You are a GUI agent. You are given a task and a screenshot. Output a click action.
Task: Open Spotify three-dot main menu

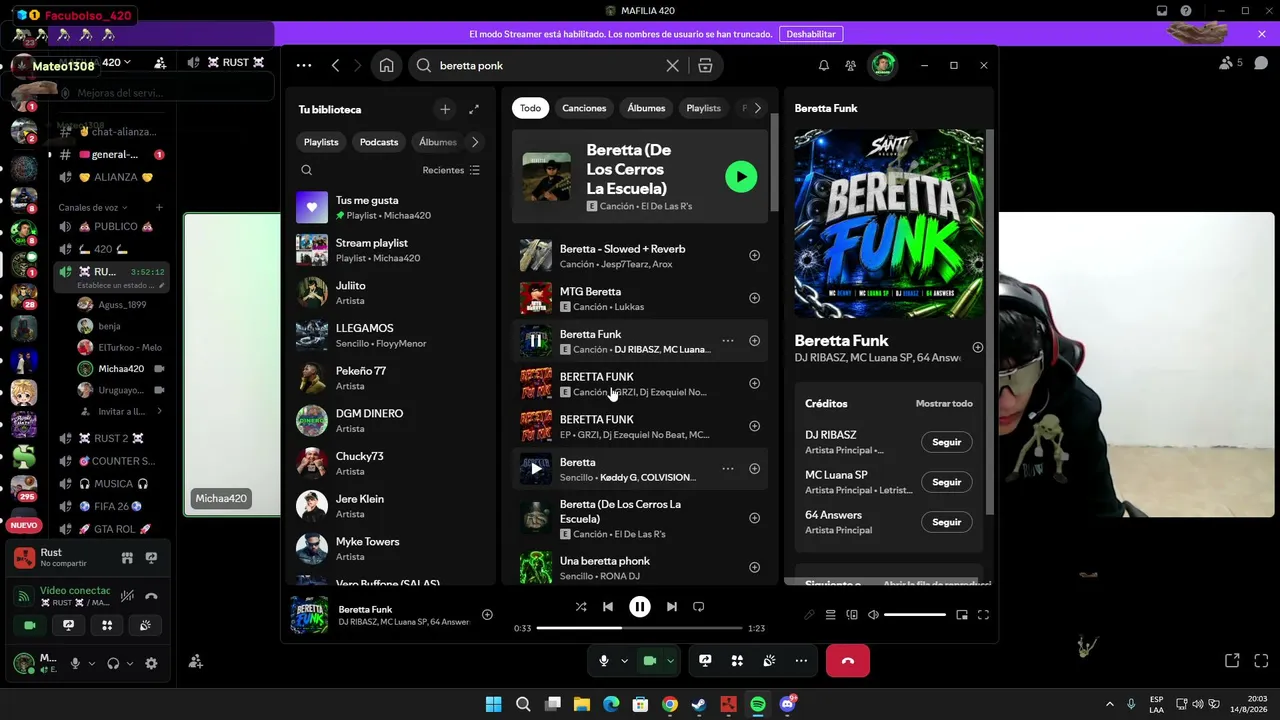(x=304, y=65)
